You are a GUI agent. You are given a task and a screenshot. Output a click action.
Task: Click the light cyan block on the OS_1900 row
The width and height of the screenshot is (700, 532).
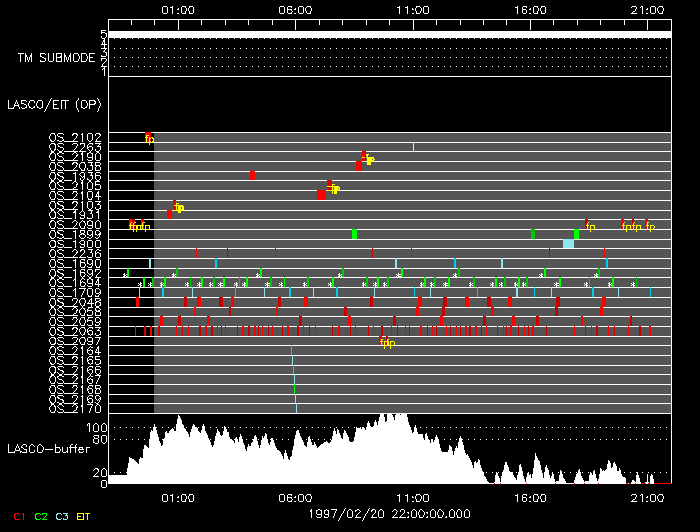click(x=568, y=243)
